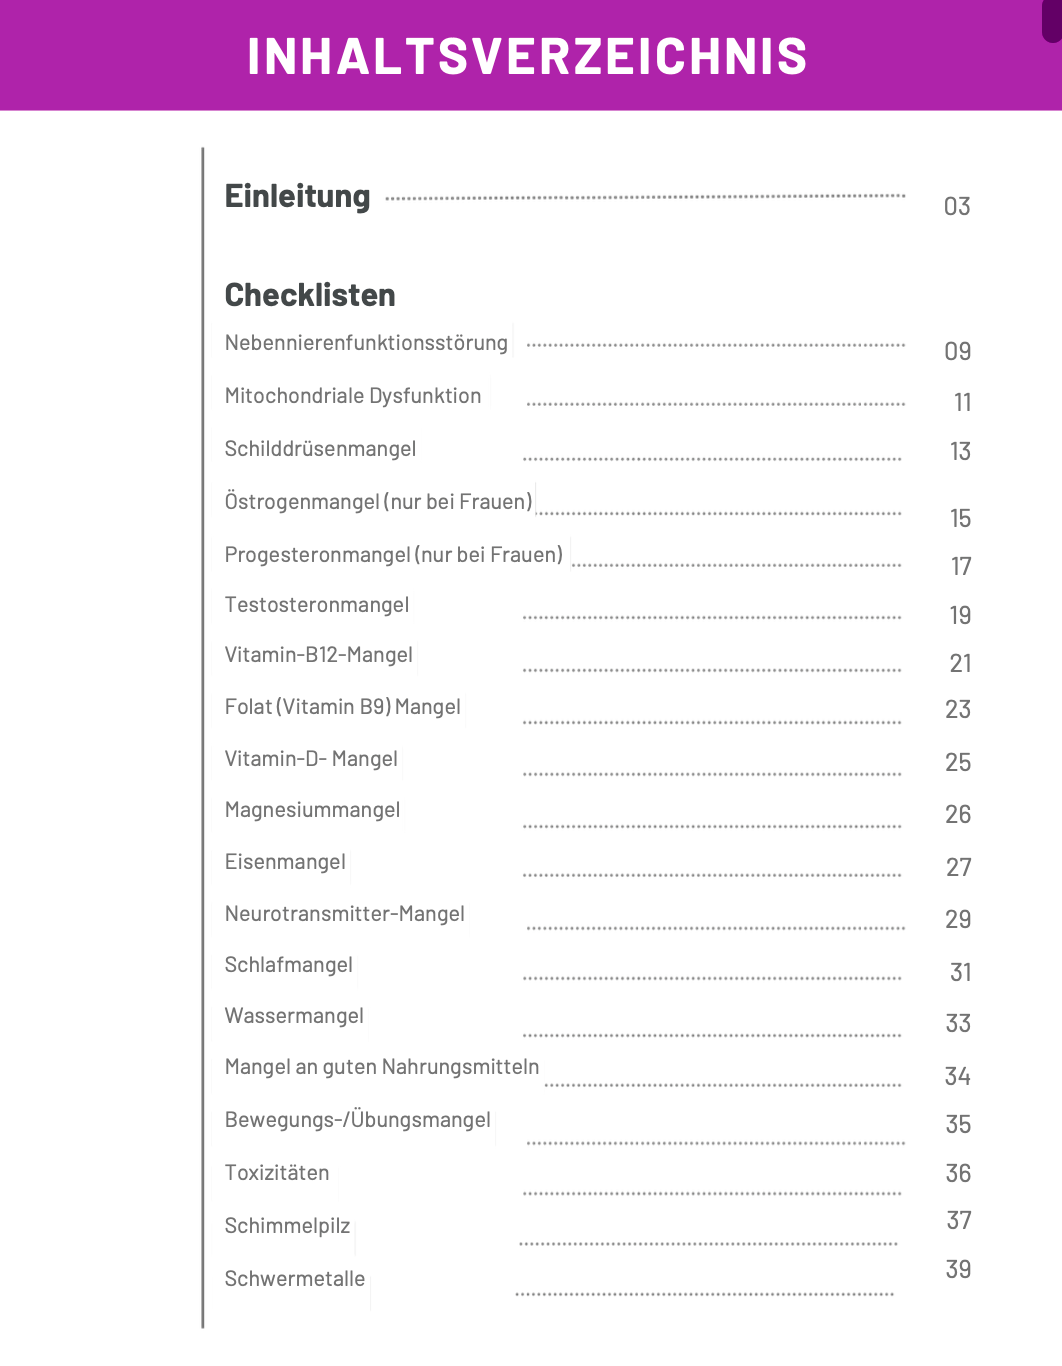Open the Eisenmangel checklist
Viewport: 1062px width, 1366px height.
point(285,862)
